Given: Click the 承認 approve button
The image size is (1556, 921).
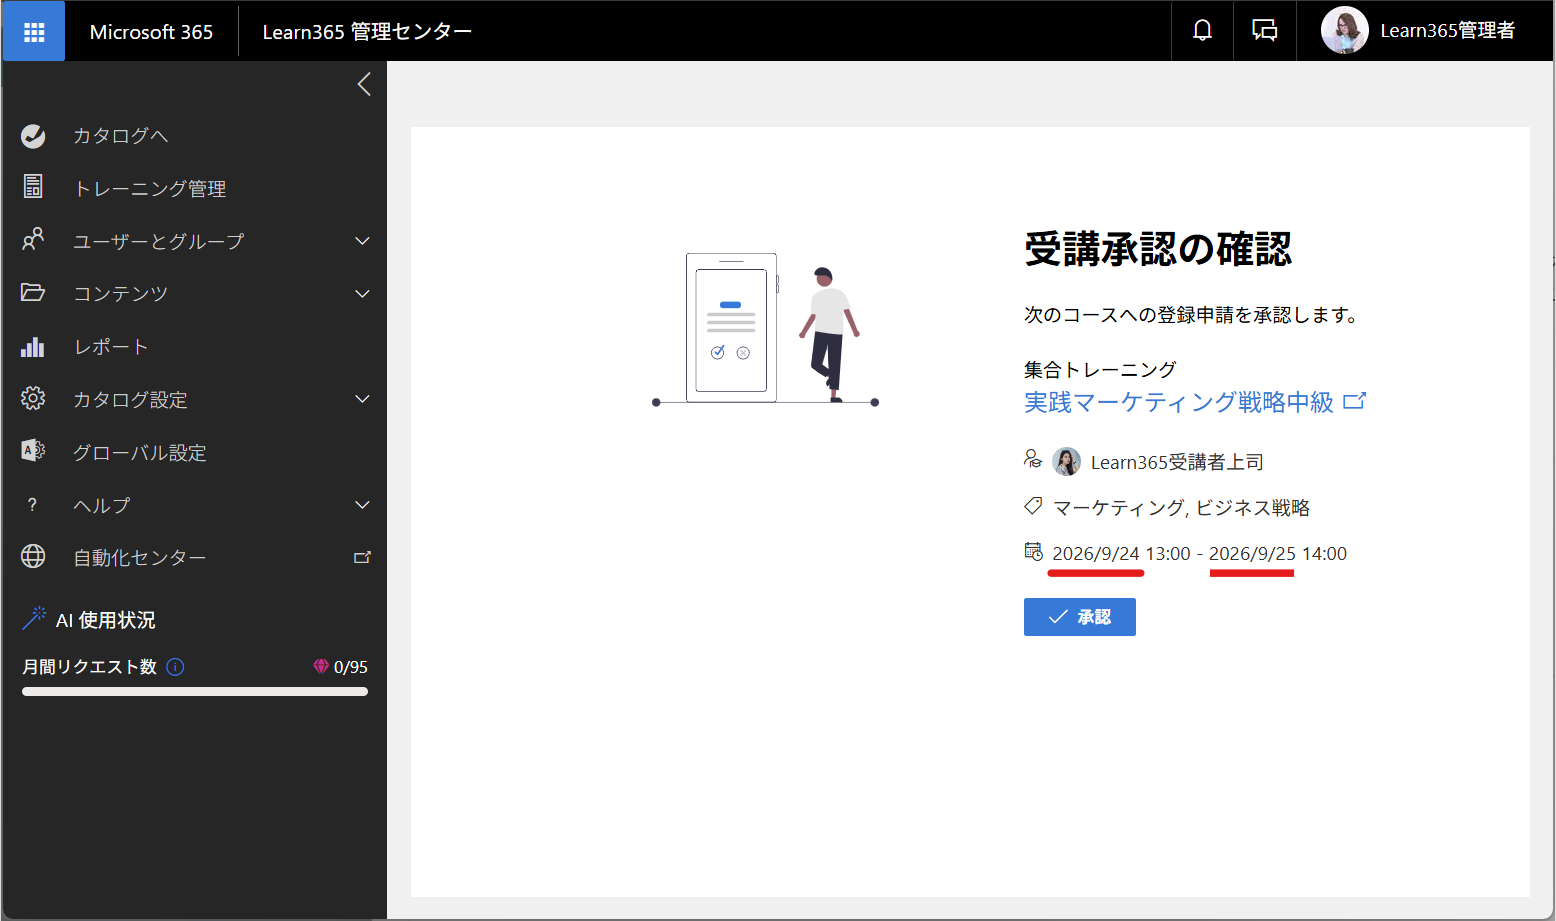Looking at the screenshot, I should tap(1079, 617).
